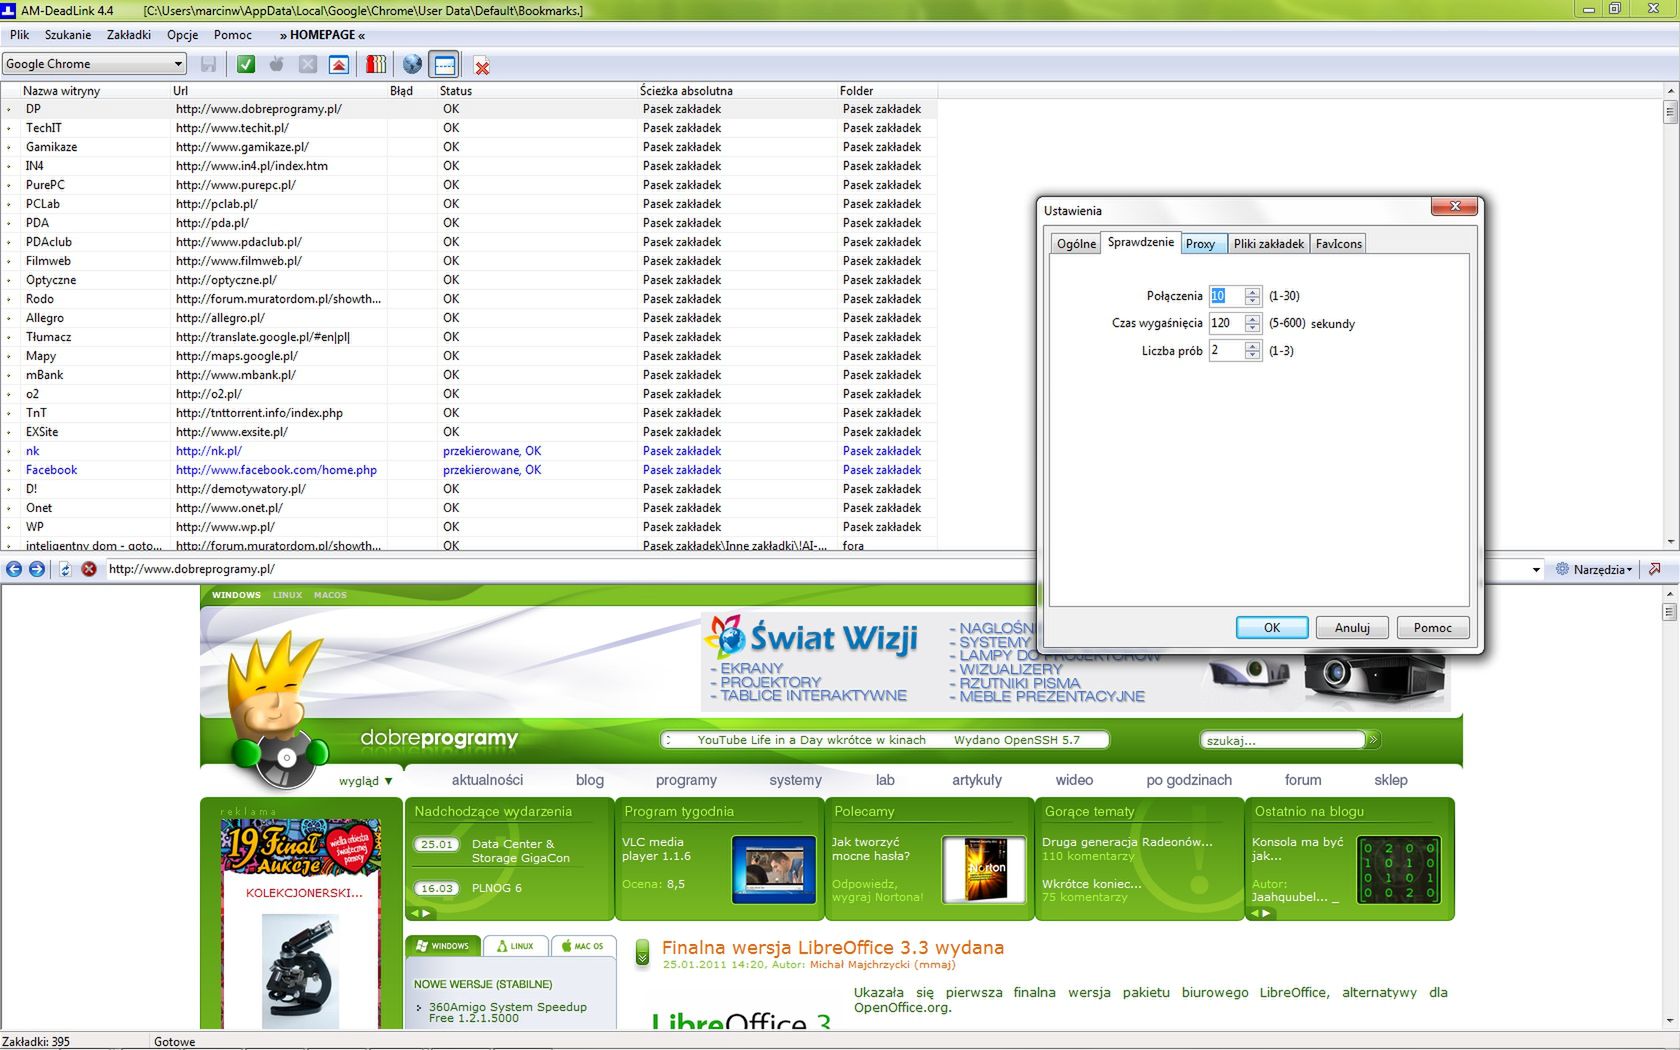Click OK in the Ustawienia dialog
Image resolution: width=1680 pixels, height=1050 pixels.
point(1272,628)
